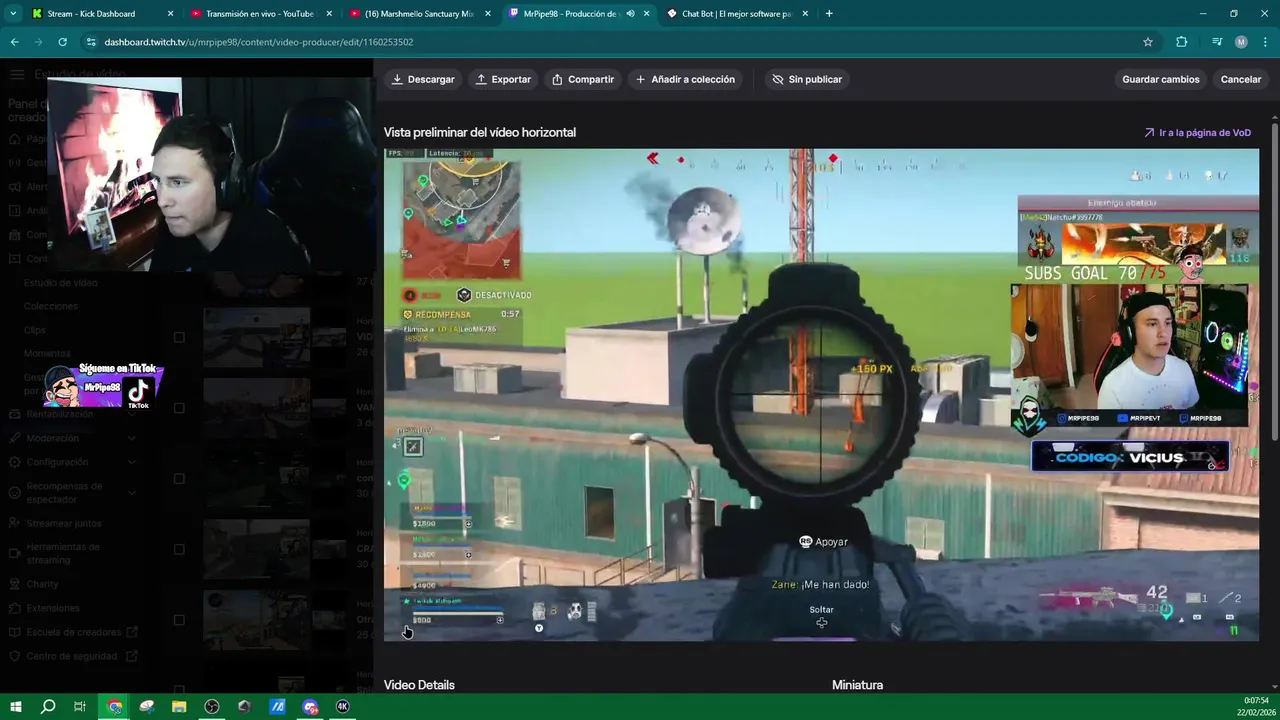The width and height of the screenshot is (1280, 720).
Task: Close the Chat Bot tab
Action: point(805,14)
